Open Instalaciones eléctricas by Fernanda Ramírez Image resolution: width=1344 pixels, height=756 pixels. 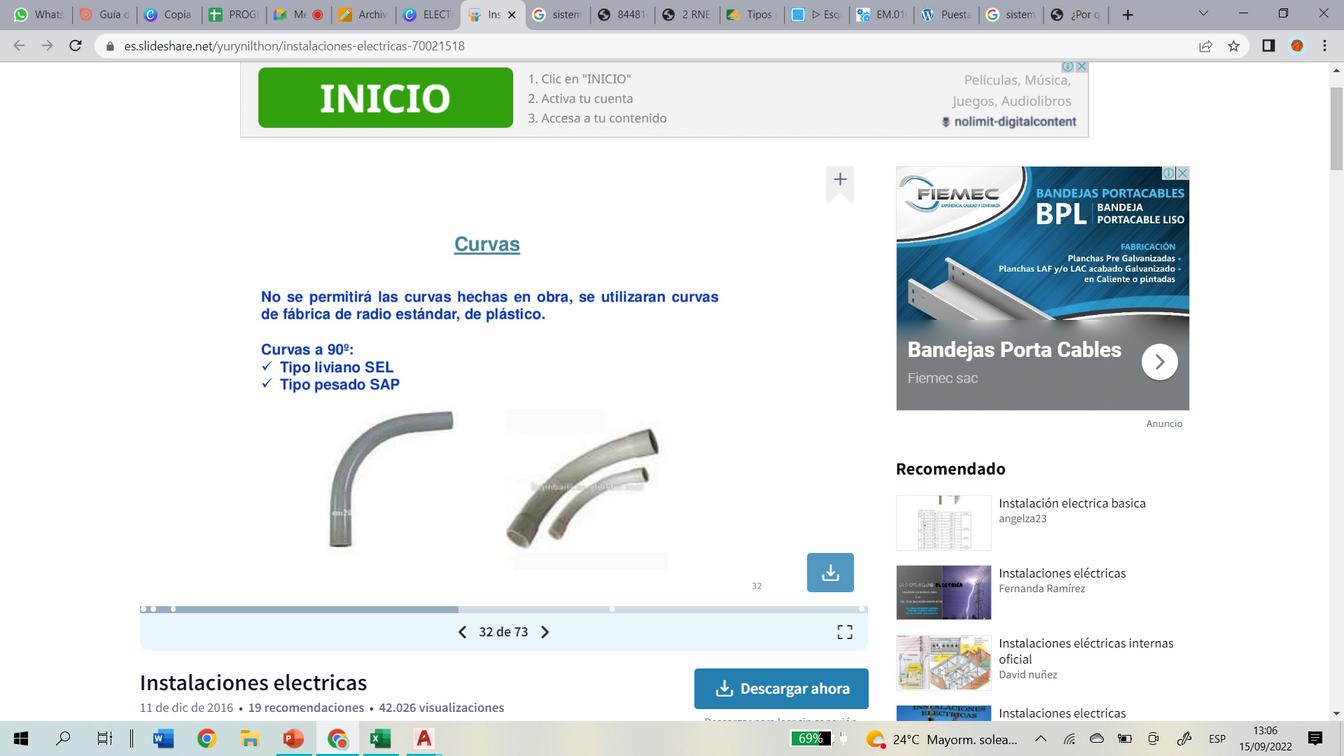pos(1062,573)
